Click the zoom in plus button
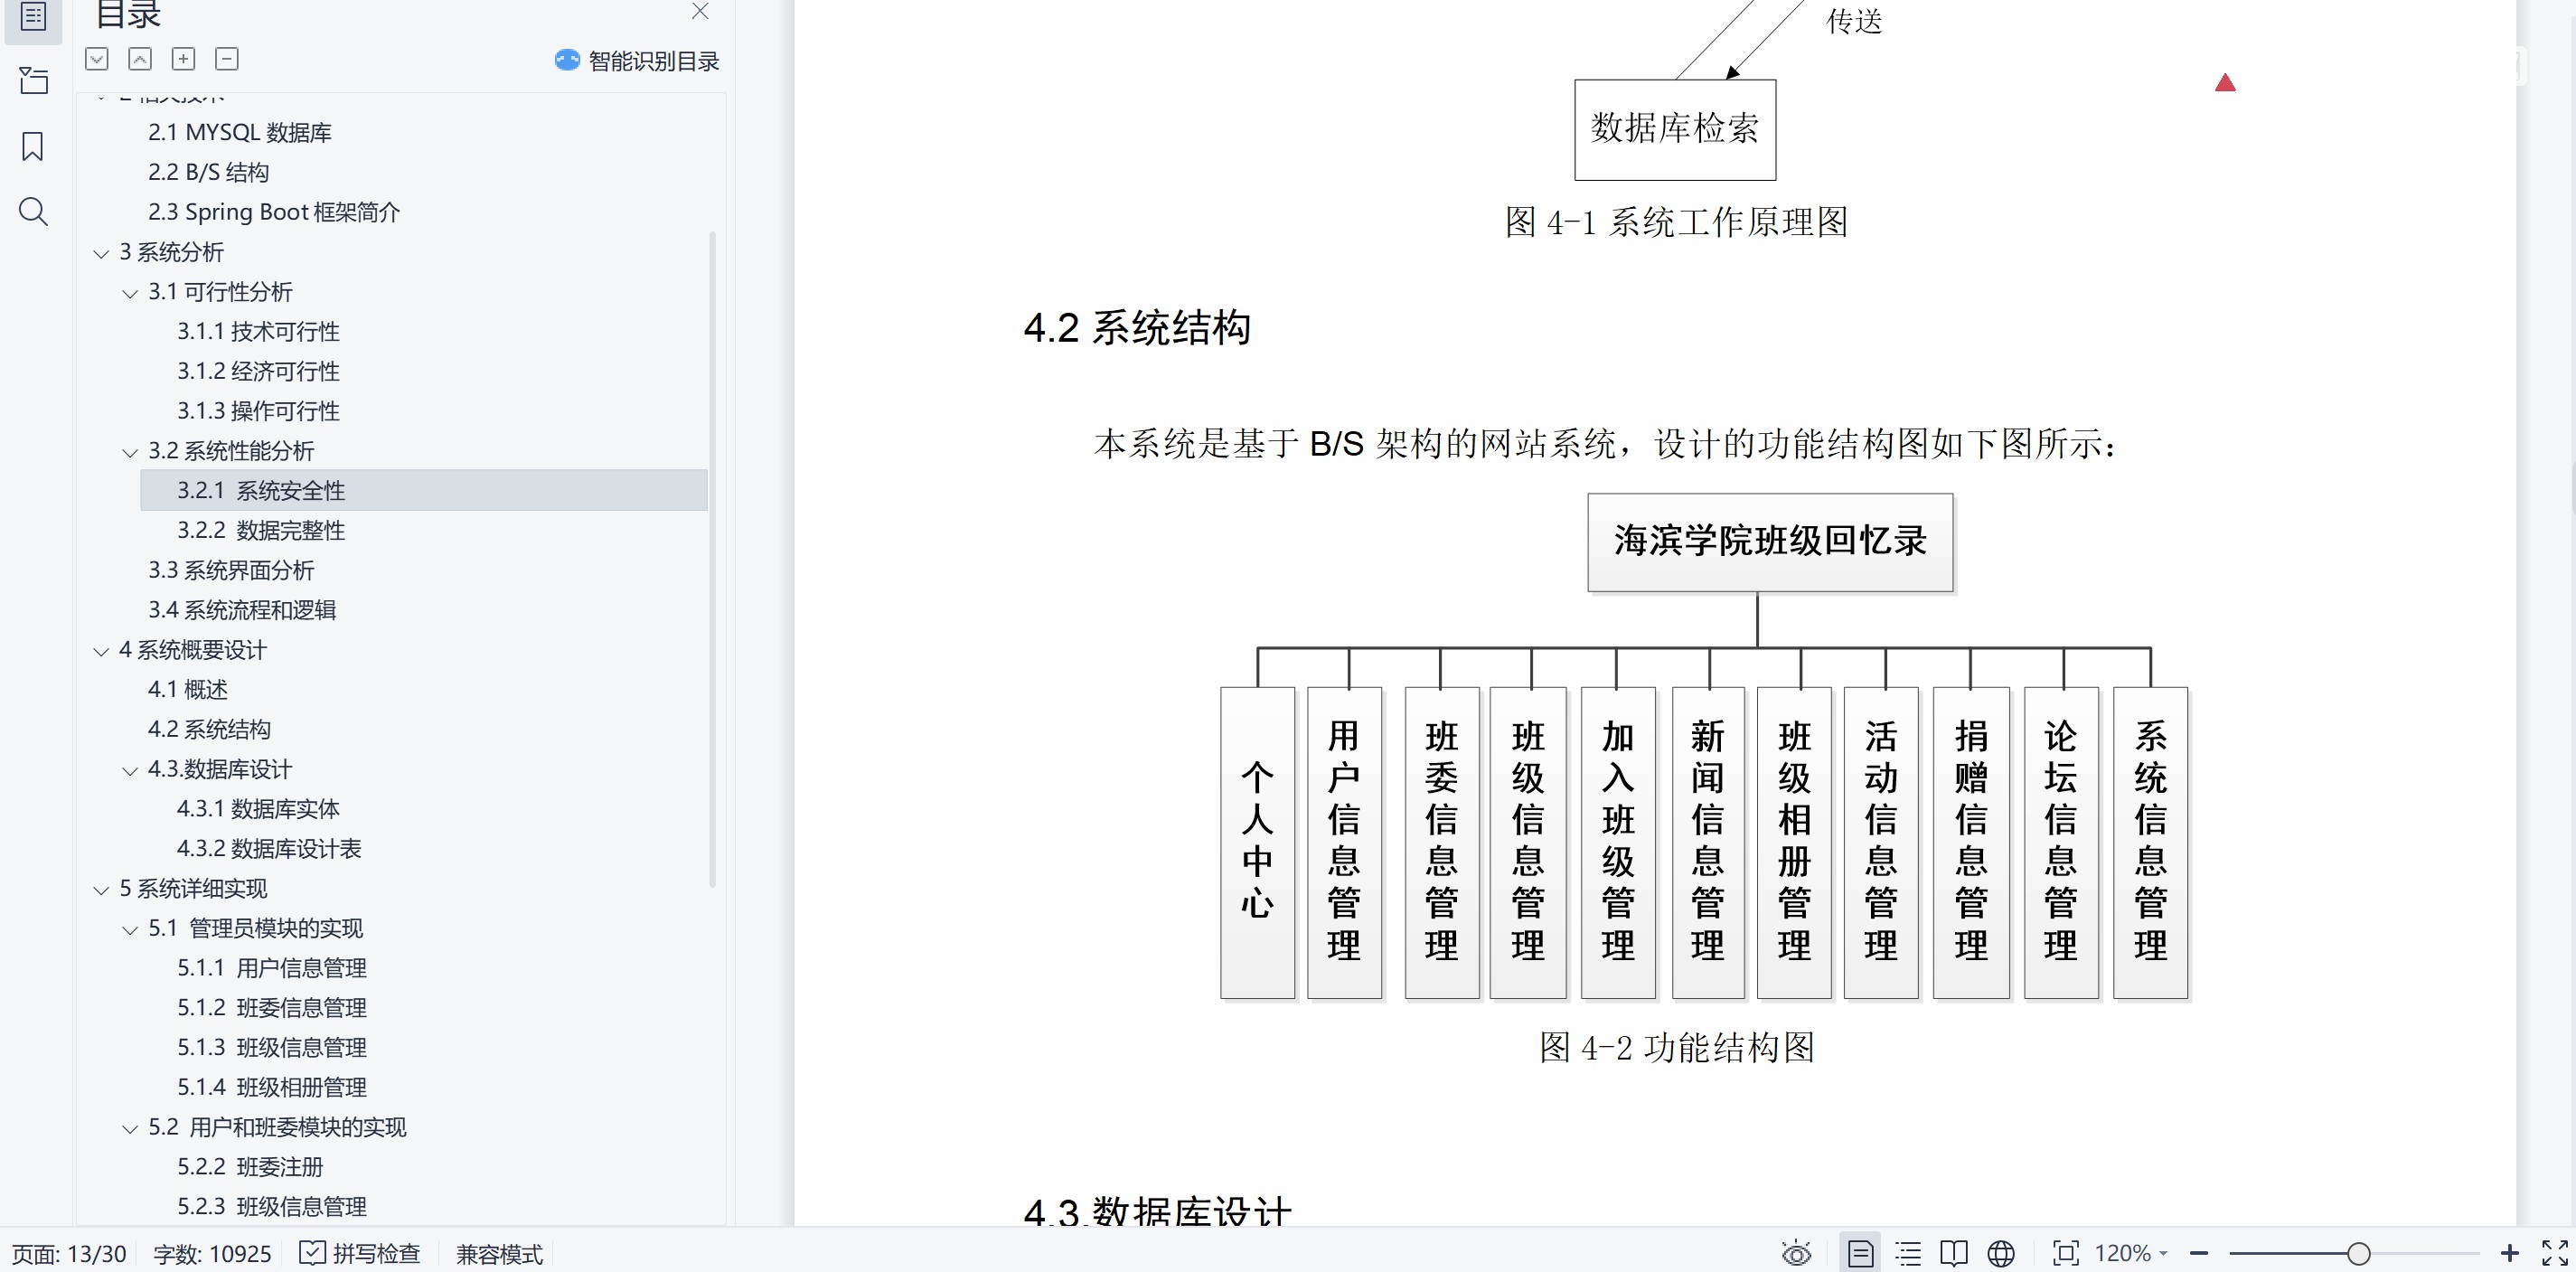Screen dimensions: 2576x1272 click(2509, 1253)
